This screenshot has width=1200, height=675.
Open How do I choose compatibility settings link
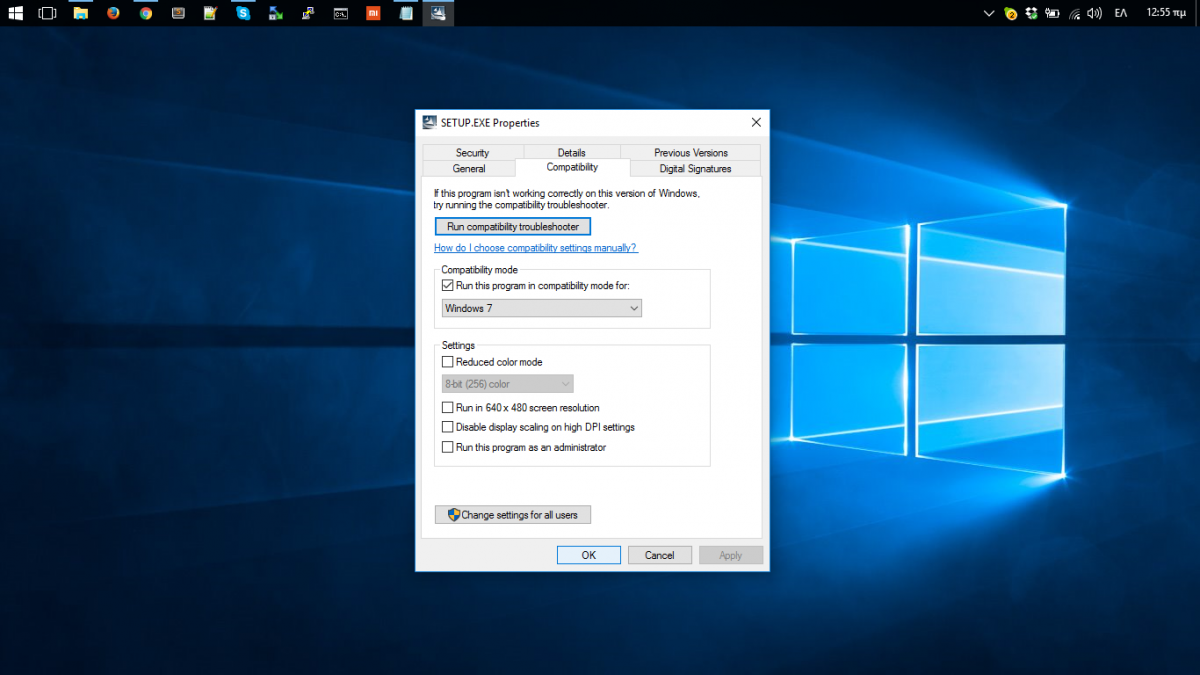(536, 248)
